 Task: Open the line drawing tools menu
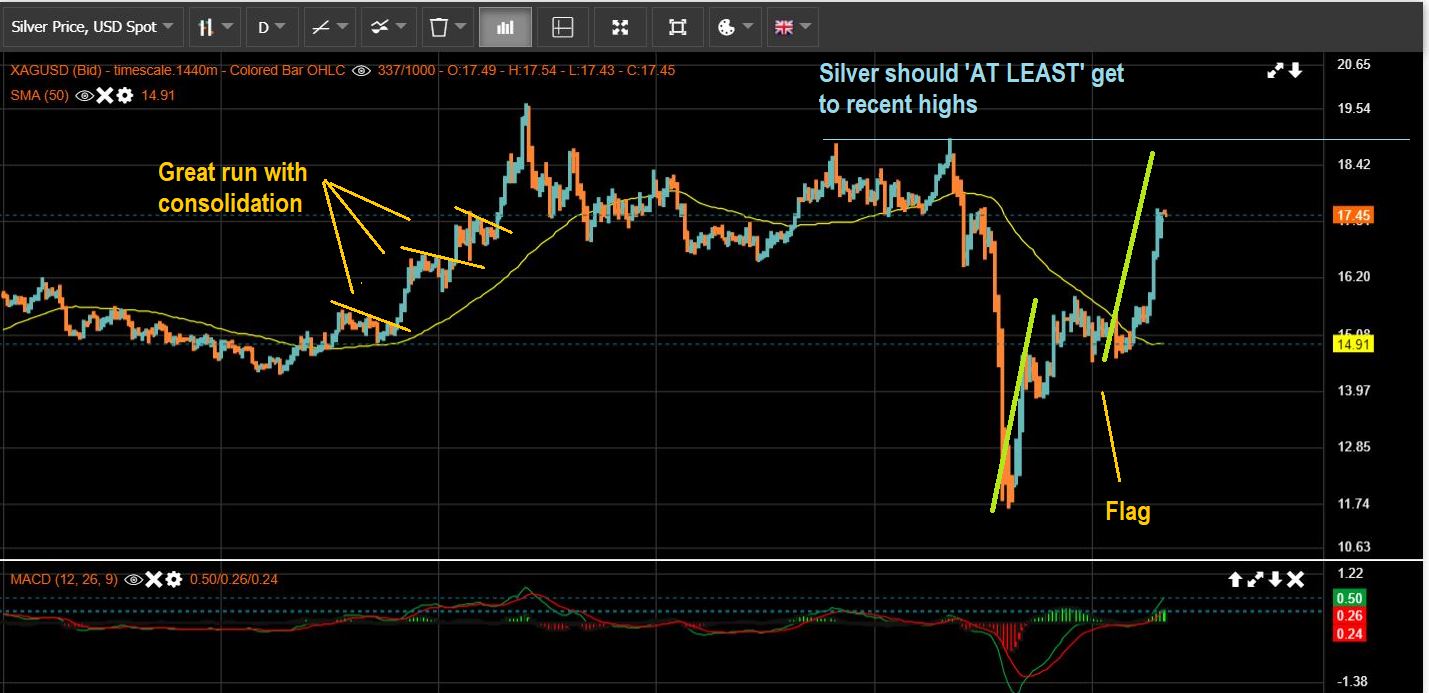329,27
